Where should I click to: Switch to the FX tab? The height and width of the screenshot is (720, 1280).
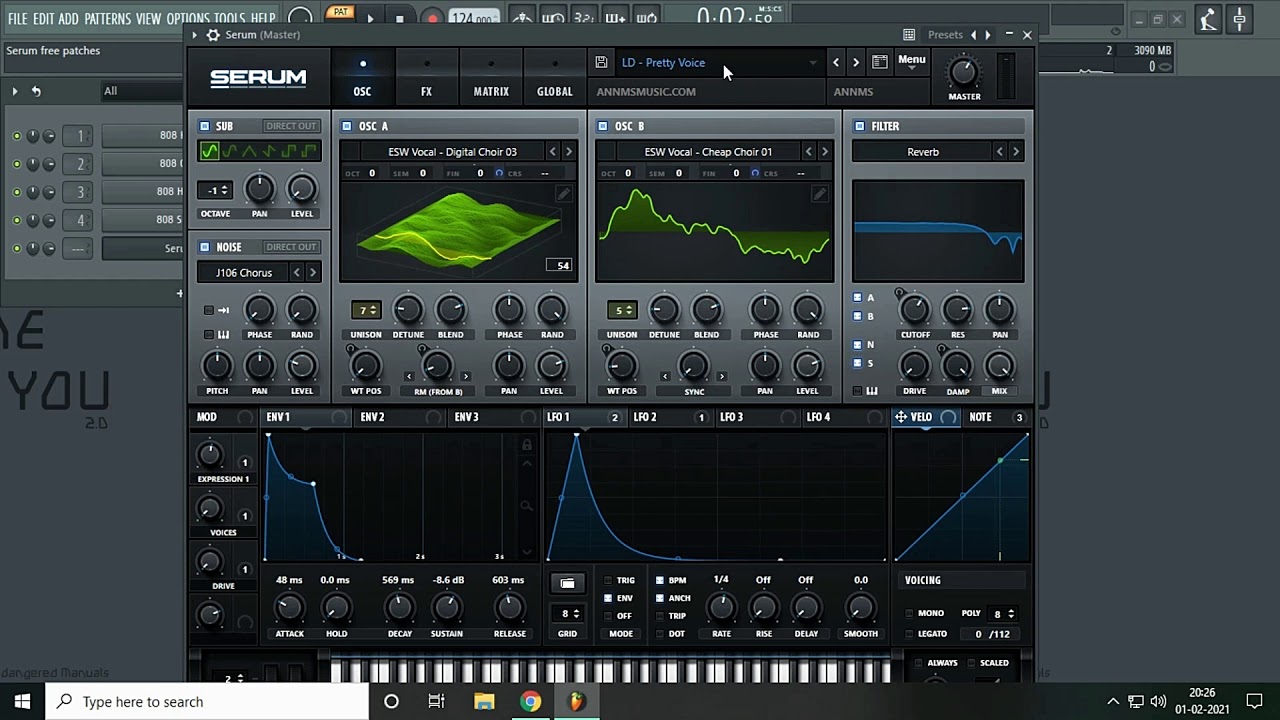coord(426,79)
